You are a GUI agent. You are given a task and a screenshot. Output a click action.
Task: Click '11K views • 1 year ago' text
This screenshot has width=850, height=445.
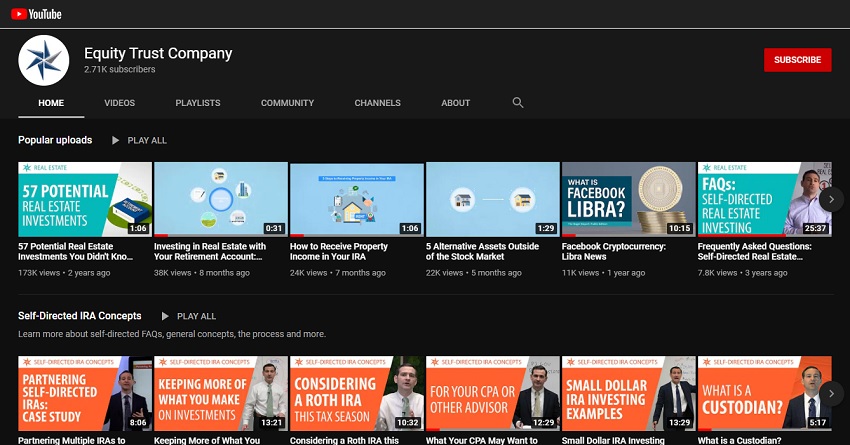[603, 273]
